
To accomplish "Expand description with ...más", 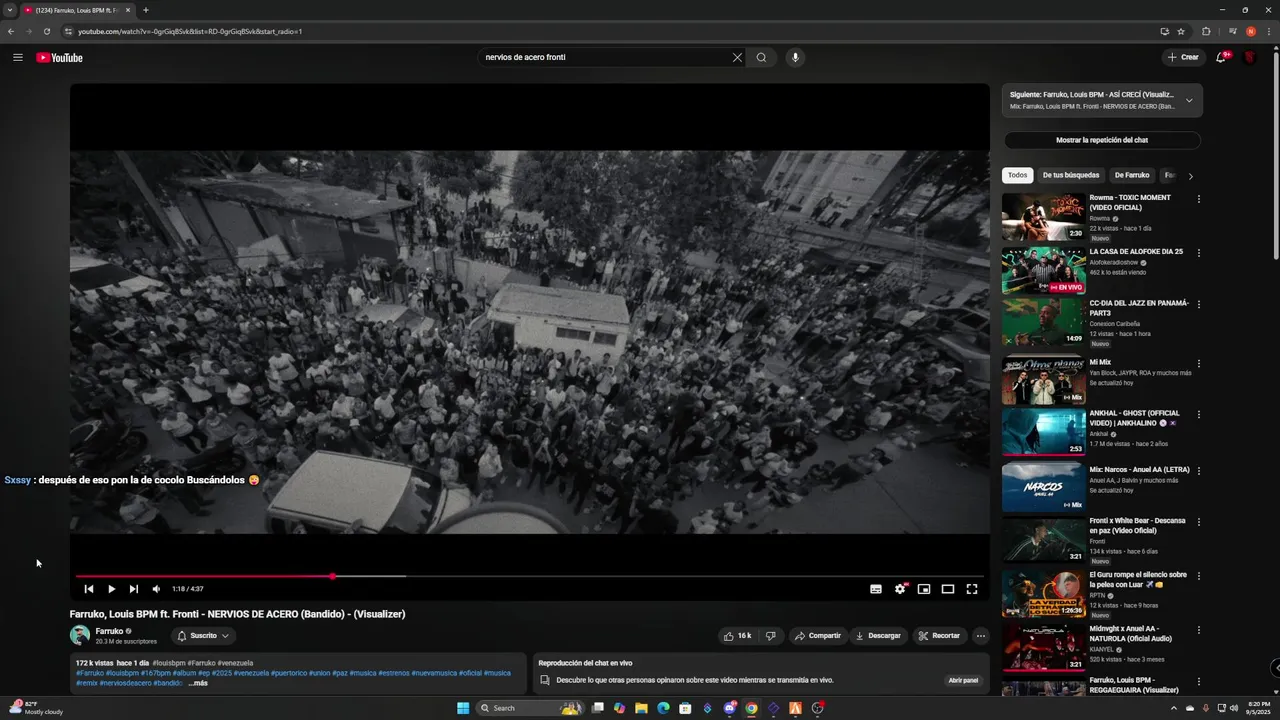I will pyautogui.click(x=198, y=683).
